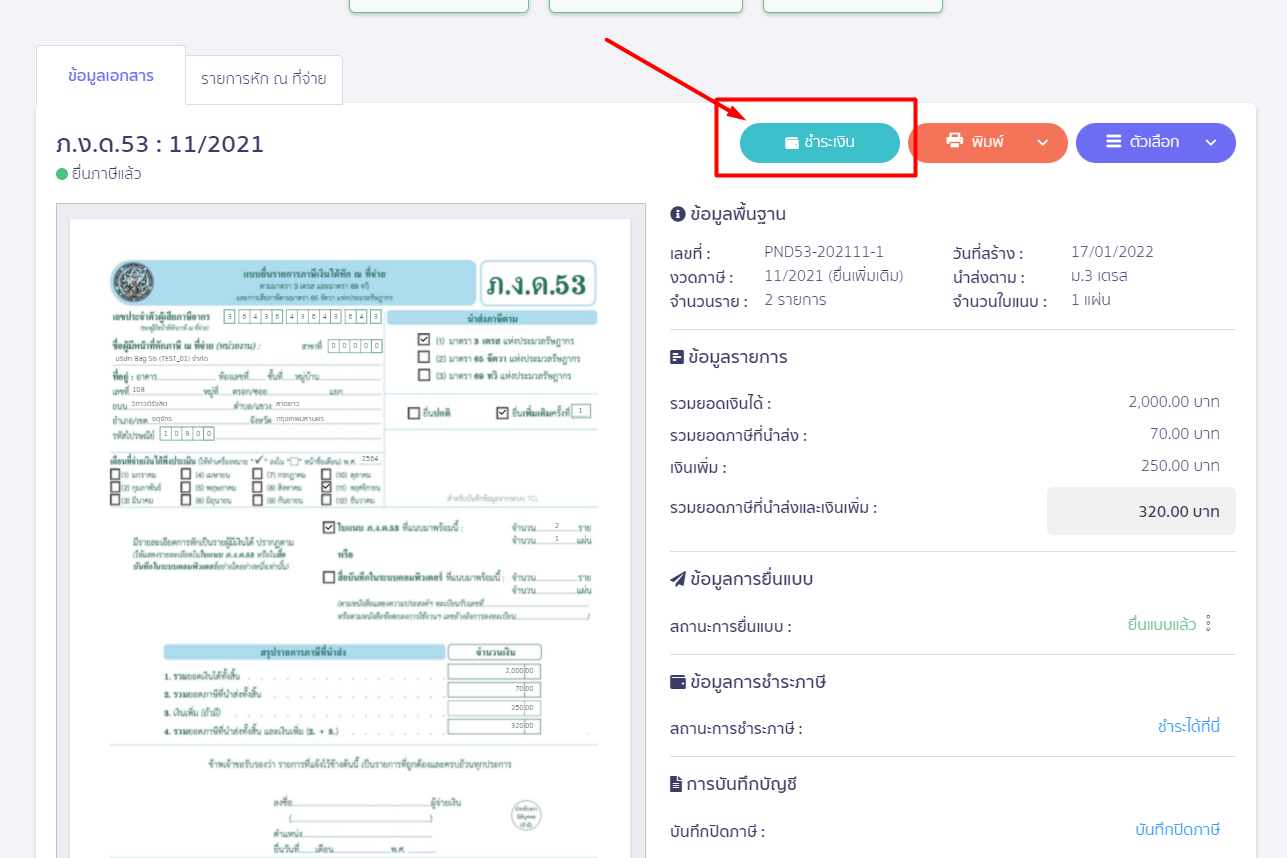Screen dimensions: 1287x858
Task: Toggle the ยื่นเพิ่มเติมครั้งที่ checkbox
Action: [x=502, y=412]
